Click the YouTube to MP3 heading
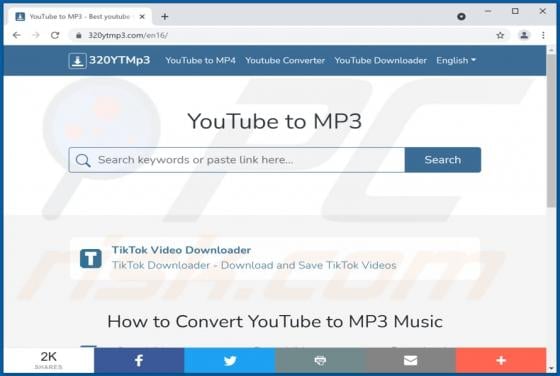This screenshot has width=560, height=376. coord(274,121)
